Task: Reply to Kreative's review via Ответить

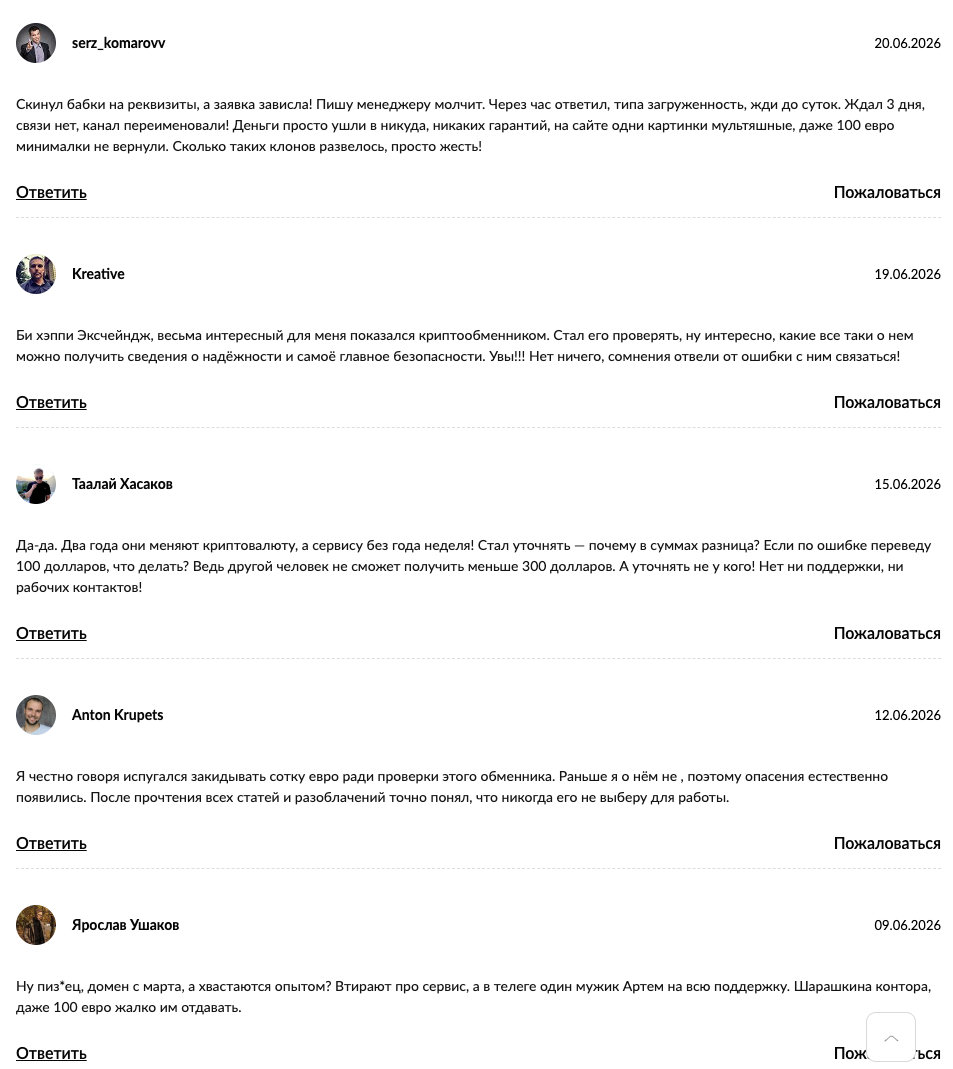Action: (51, 403)
